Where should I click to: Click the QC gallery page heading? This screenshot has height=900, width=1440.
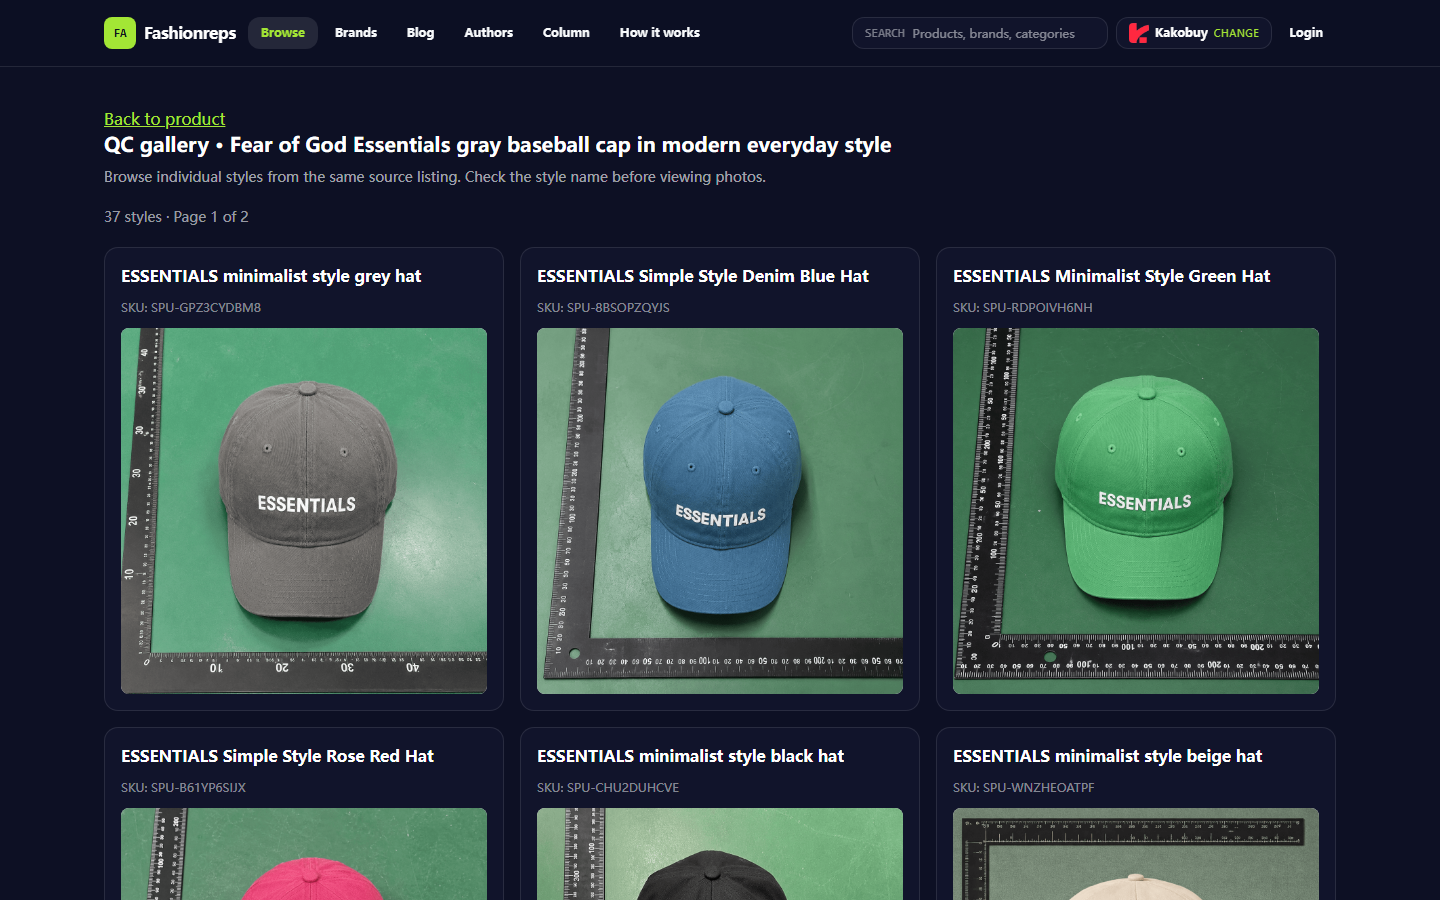click(x=498, y=145)
